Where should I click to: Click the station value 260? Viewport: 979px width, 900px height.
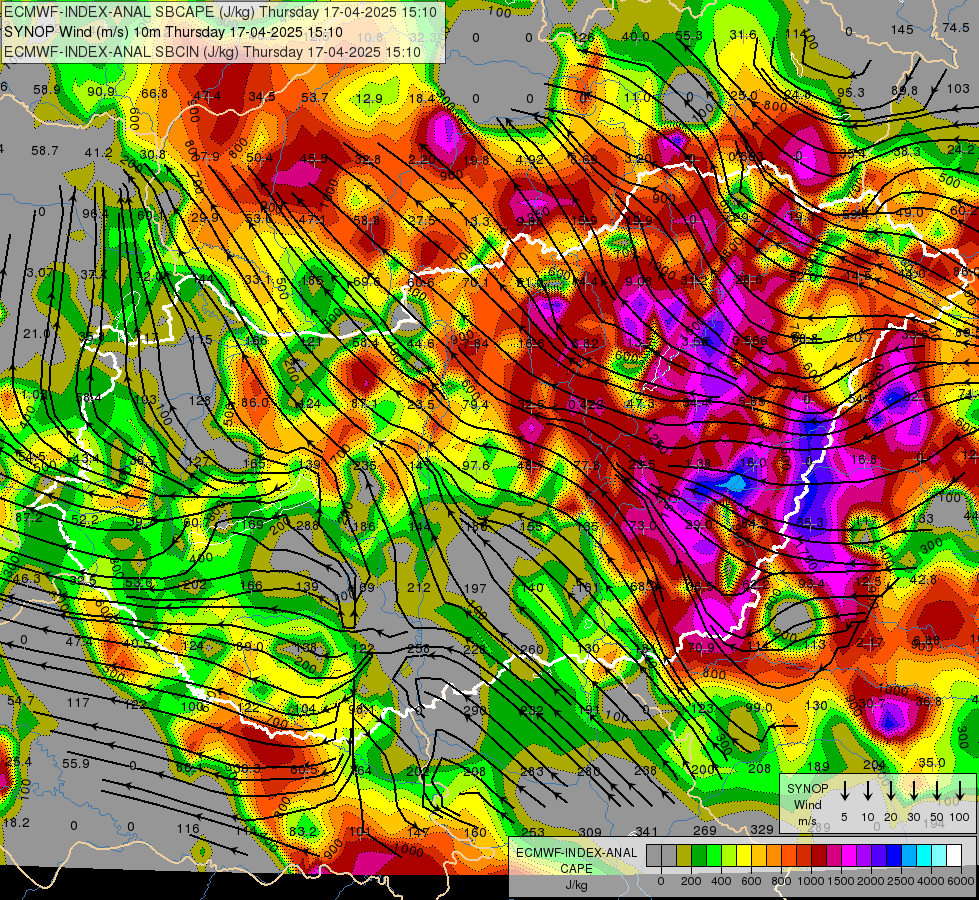pos(531,650)
